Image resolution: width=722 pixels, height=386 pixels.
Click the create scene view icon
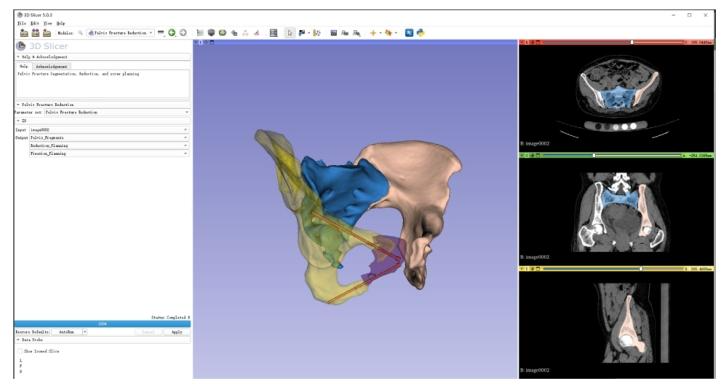coord(345,33)
